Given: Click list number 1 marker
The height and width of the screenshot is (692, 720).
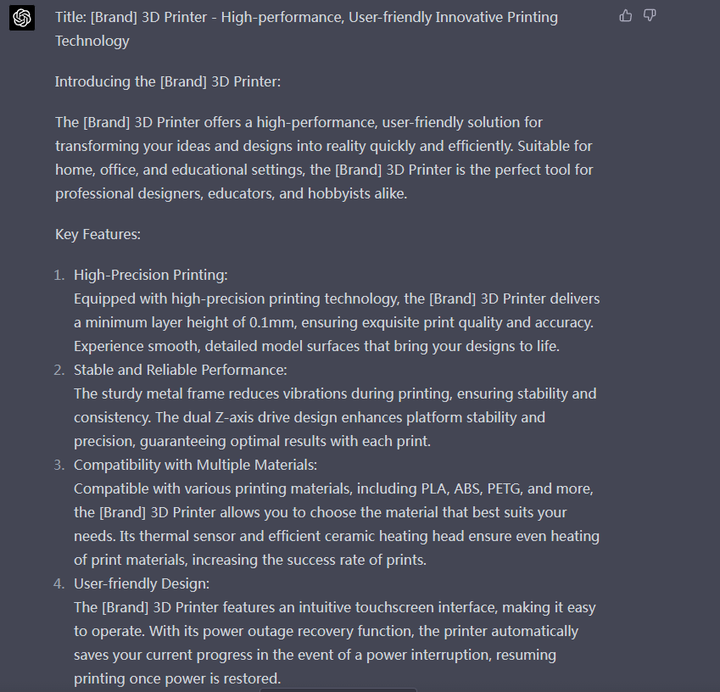Looking at the screenshot, I should [59, 275].
